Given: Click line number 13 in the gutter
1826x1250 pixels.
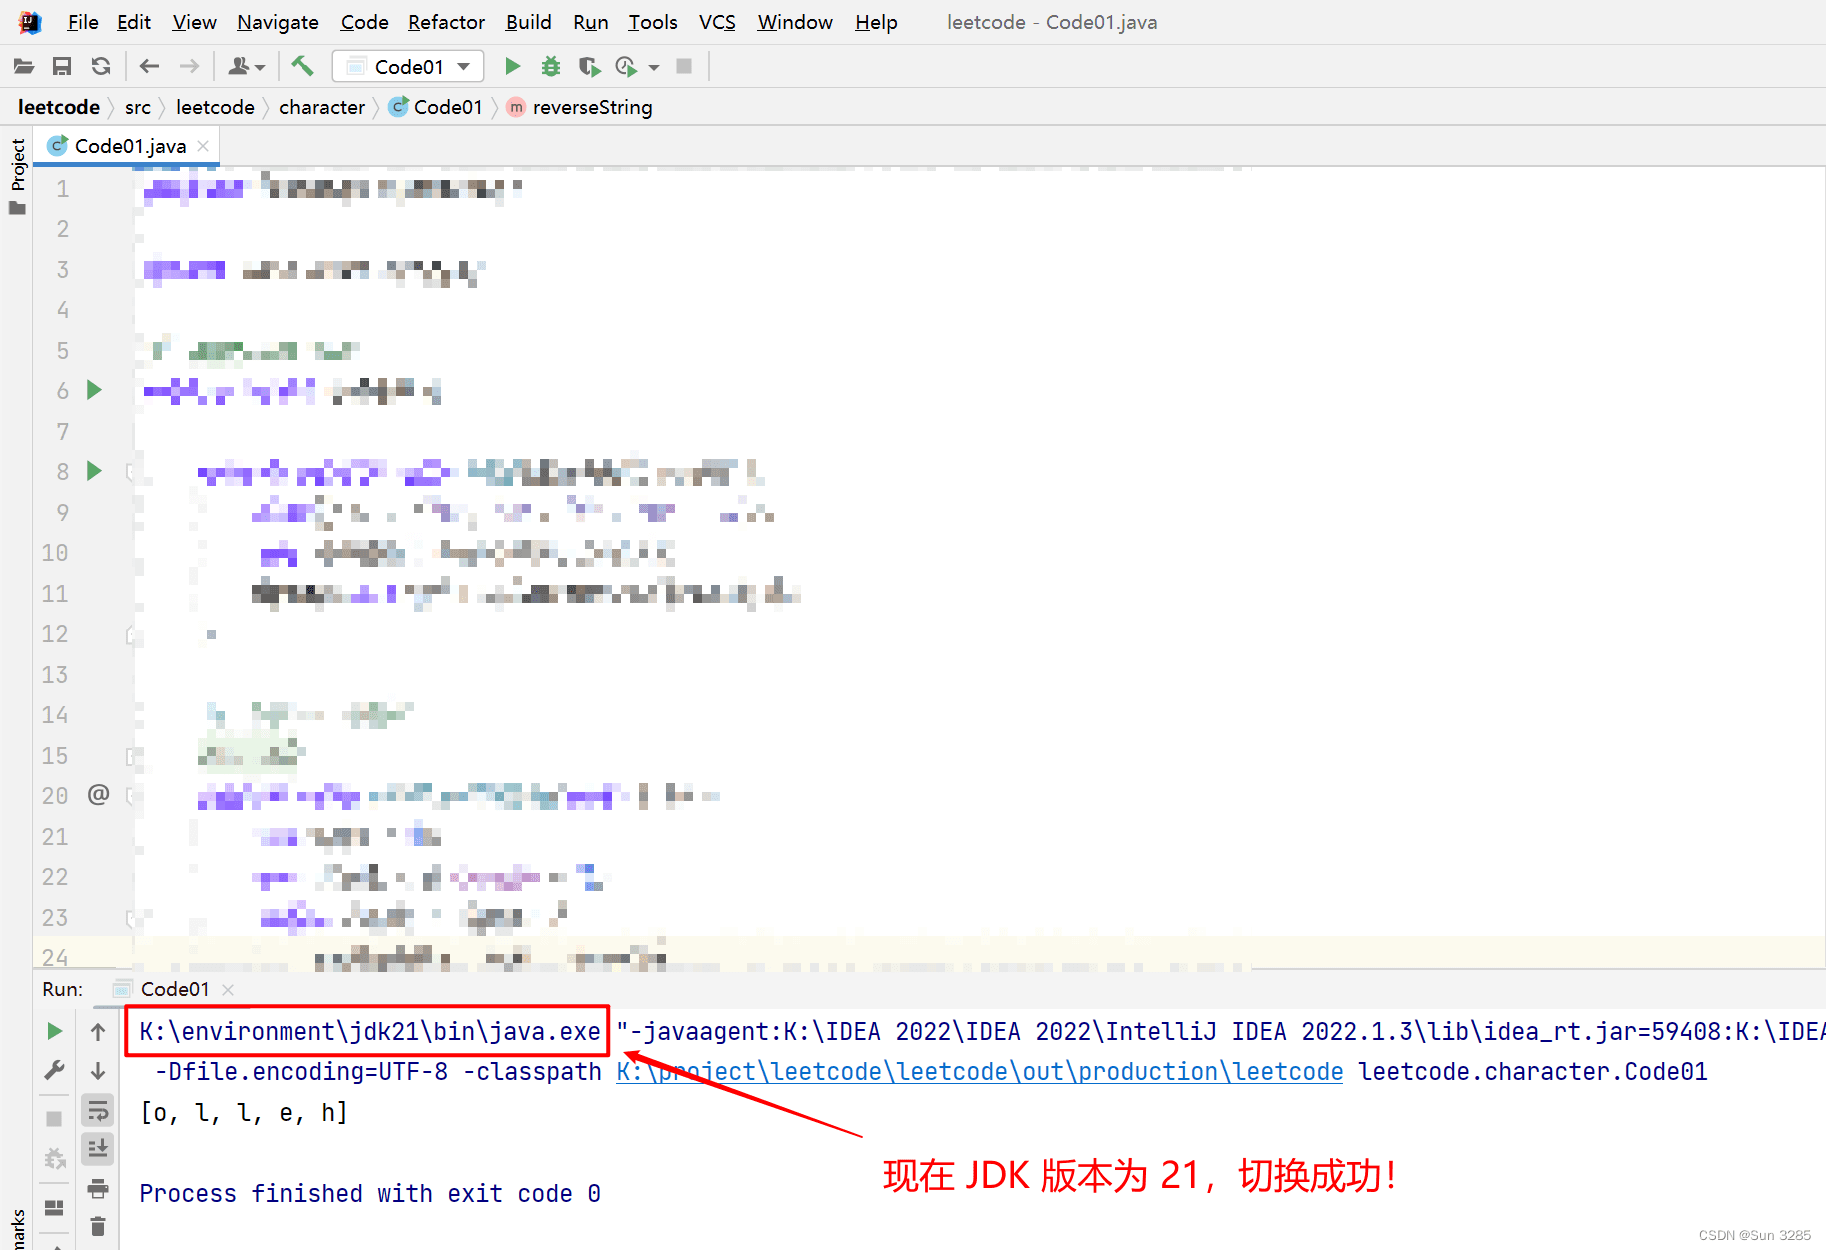Looking at the screenshot, I should pyautogui.click(x=55, y=675).
